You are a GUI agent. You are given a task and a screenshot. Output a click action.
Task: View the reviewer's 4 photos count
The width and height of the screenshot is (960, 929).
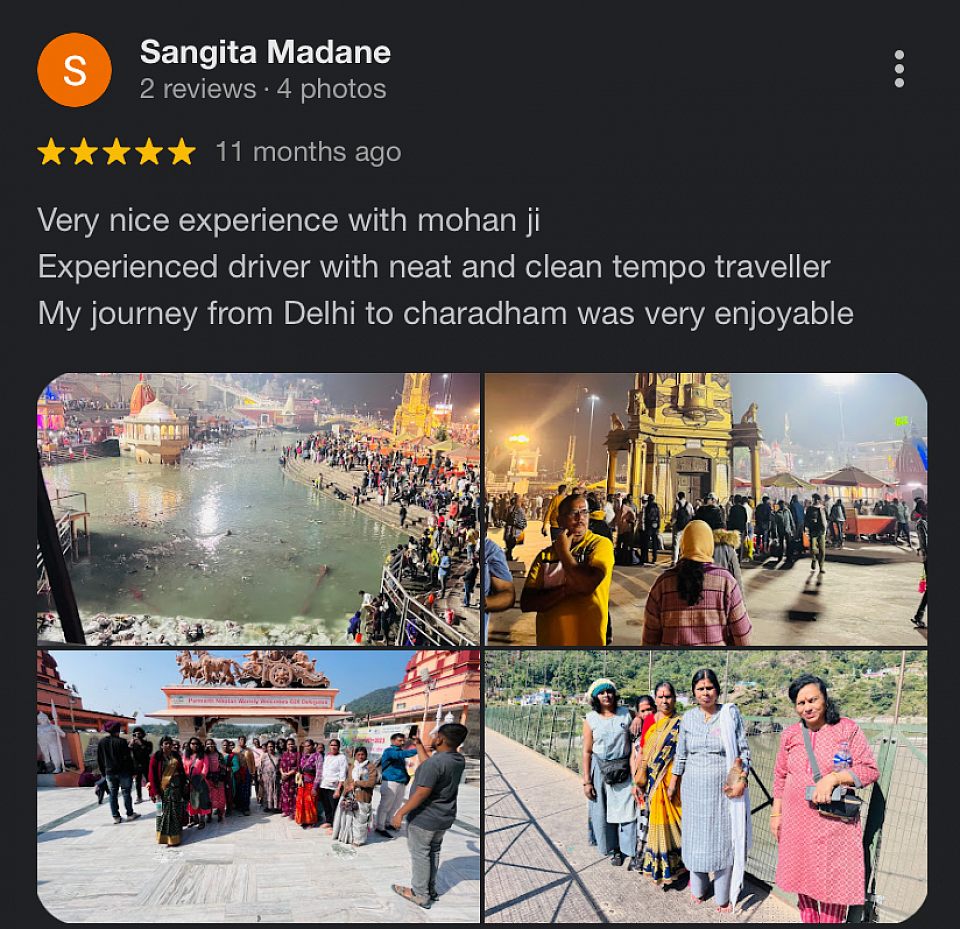[x=331, y=89]
